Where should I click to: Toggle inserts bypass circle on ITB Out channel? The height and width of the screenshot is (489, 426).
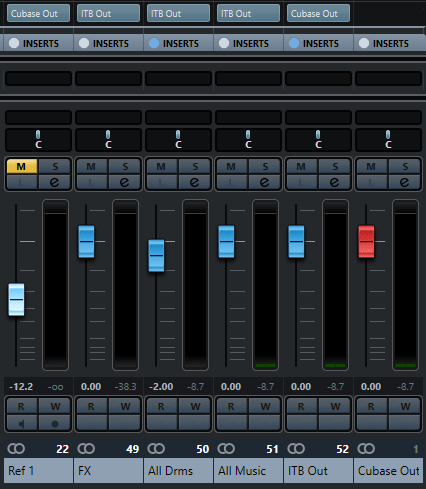click(x=294, y=43)
